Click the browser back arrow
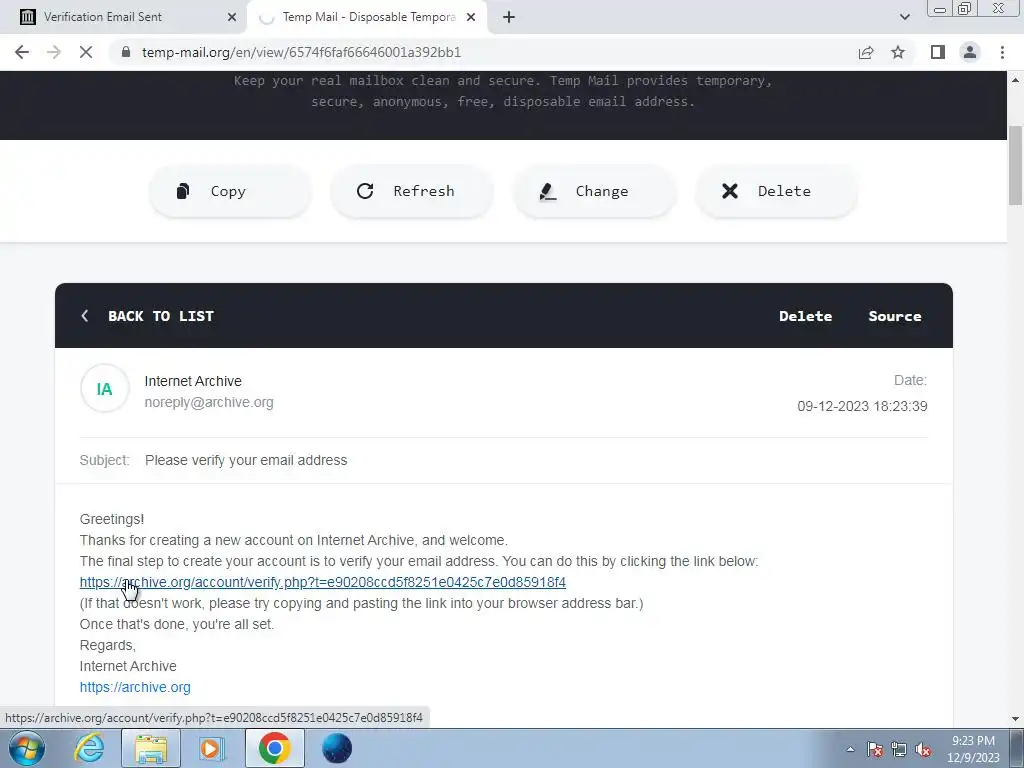The image size is (1024, 768). tap(22, 52)
